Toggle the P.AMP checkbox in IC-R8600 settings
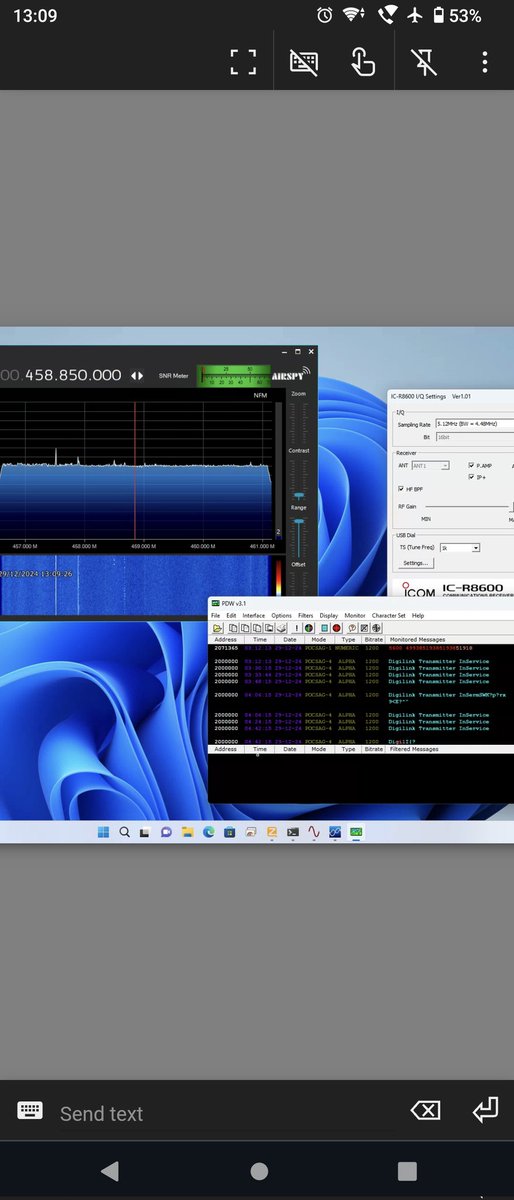The image size is (514, 1200). pos(473,465)
